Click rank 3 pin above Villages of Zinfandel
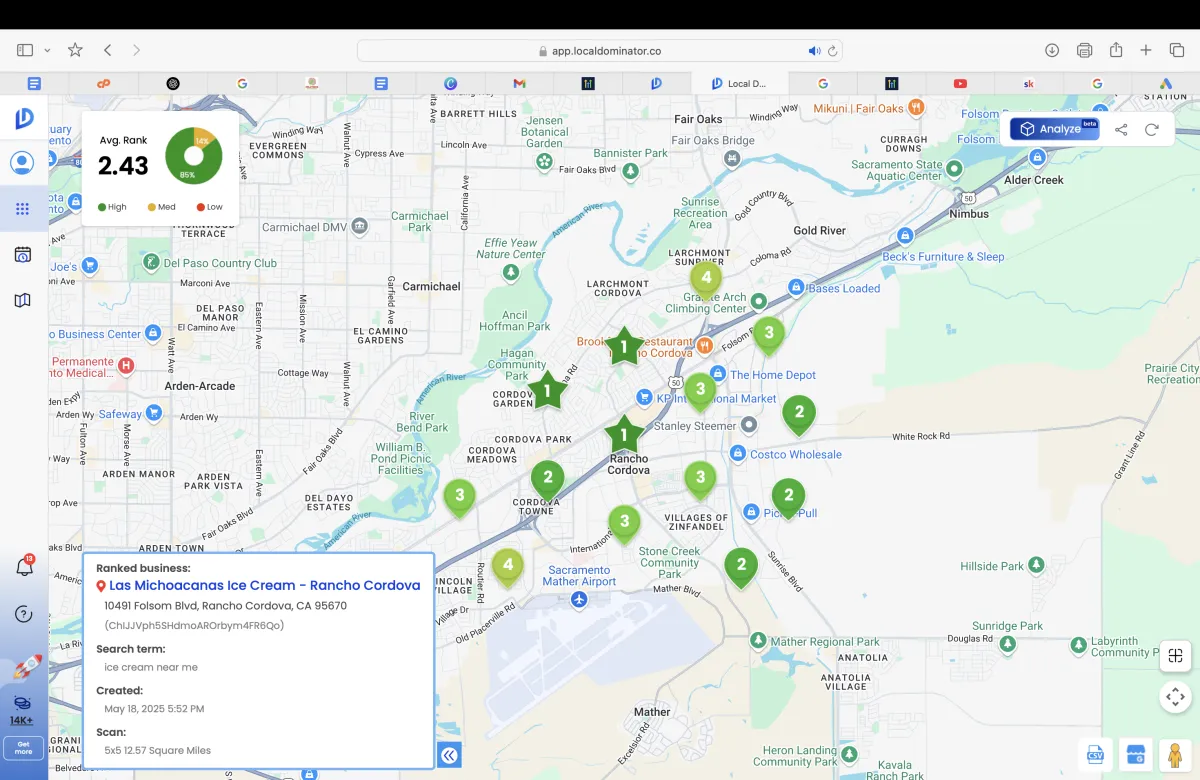Image resolution: width=1200 pixels, height=780 pixels. pos(700,480)
